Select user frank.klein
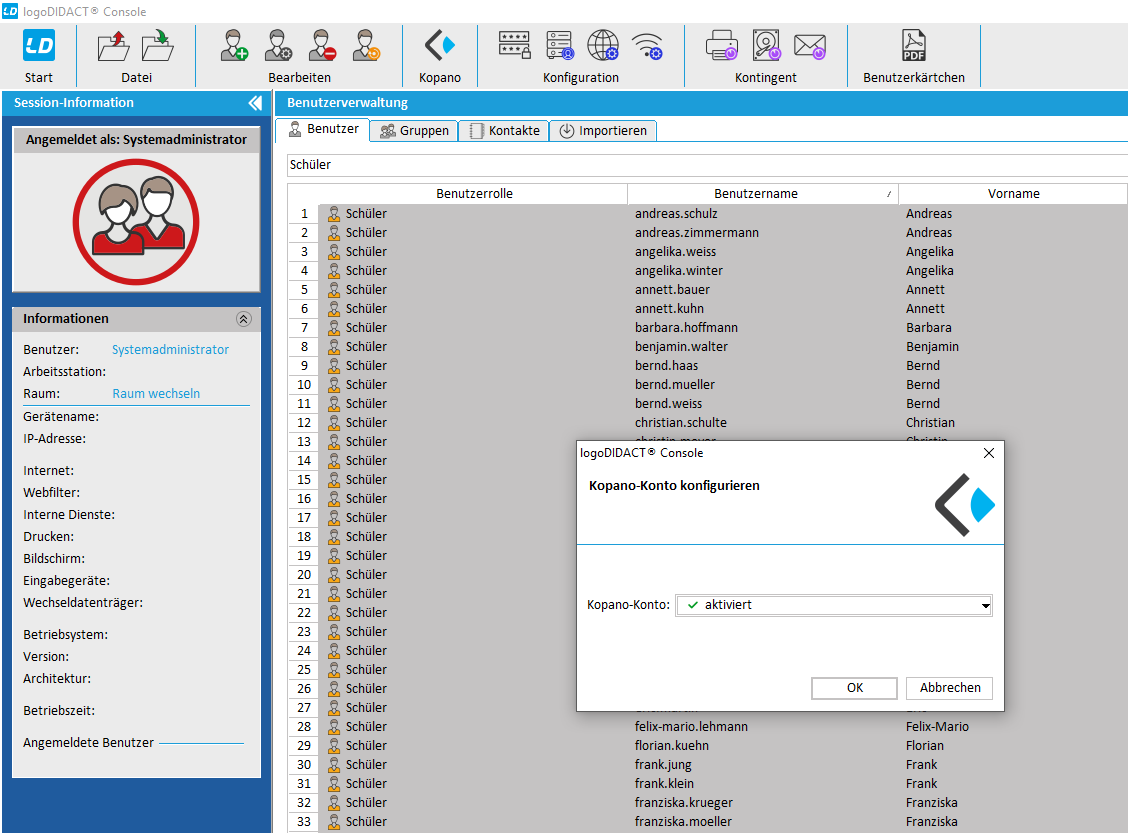Screen dimensions: 1128x833 click(x=664, y=783)
